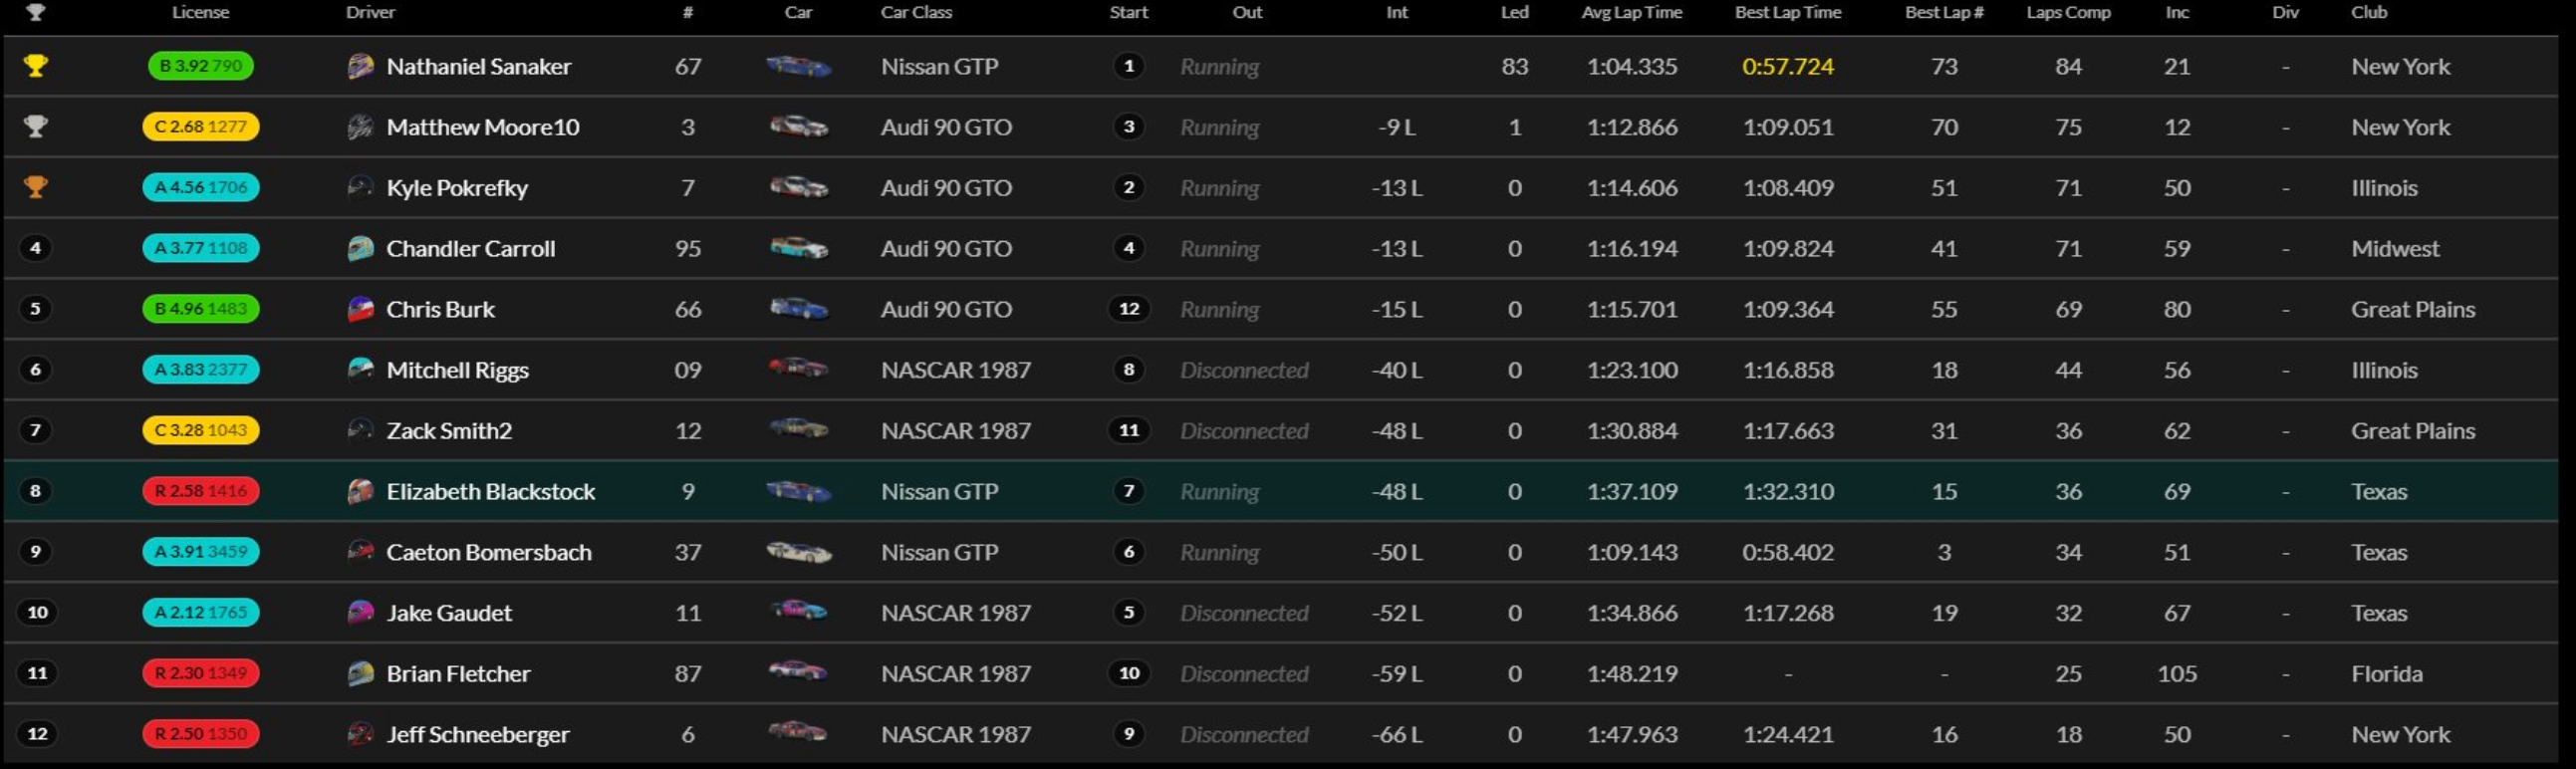
Task: Sort results by the Driver column header
Action: pos(370,13)
